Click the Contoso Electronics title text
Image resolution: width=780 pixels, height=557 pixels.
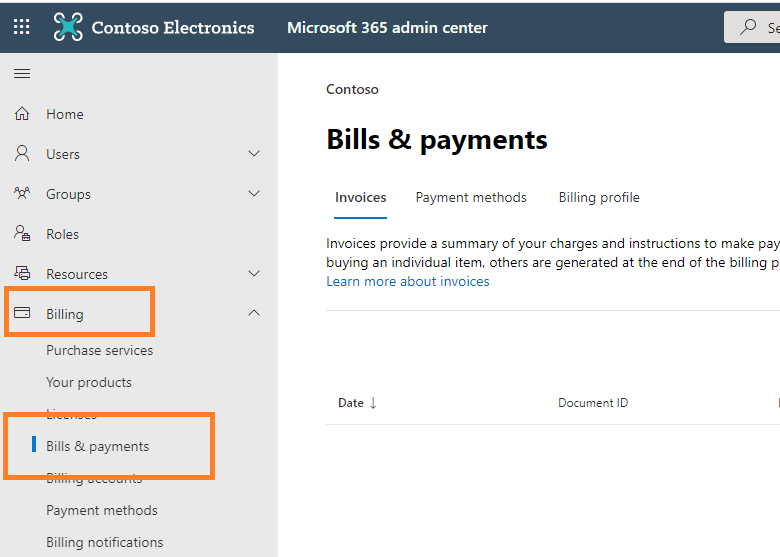tap(173, 28)
